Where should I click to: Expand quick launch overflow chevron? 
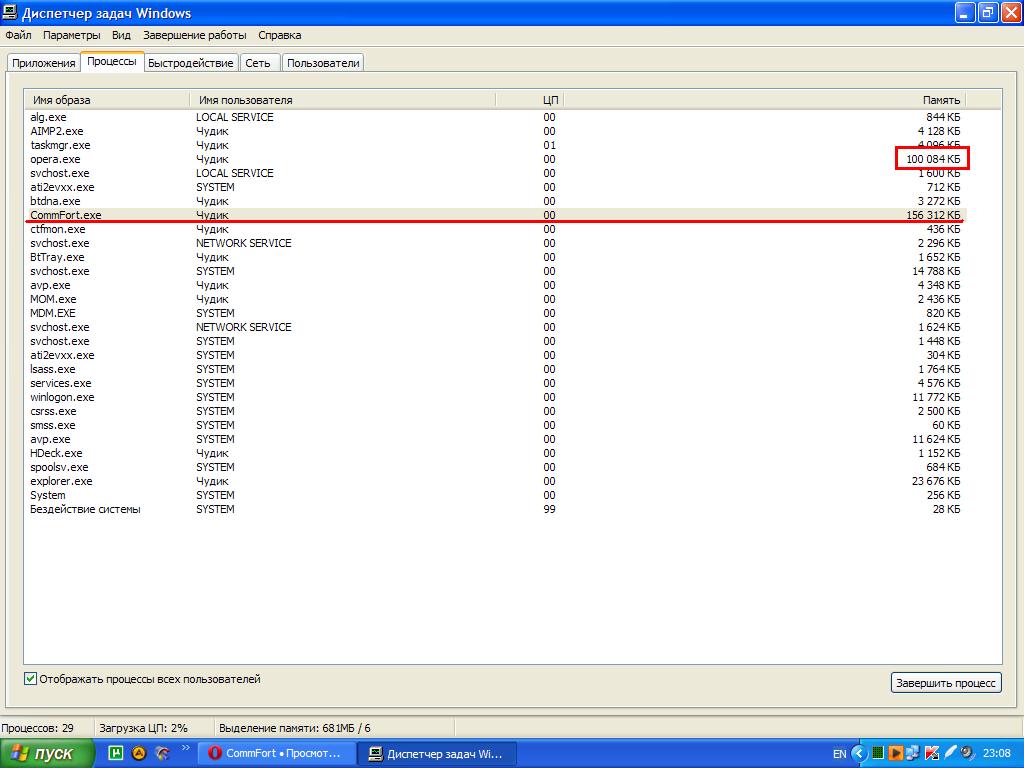[185, 748]
